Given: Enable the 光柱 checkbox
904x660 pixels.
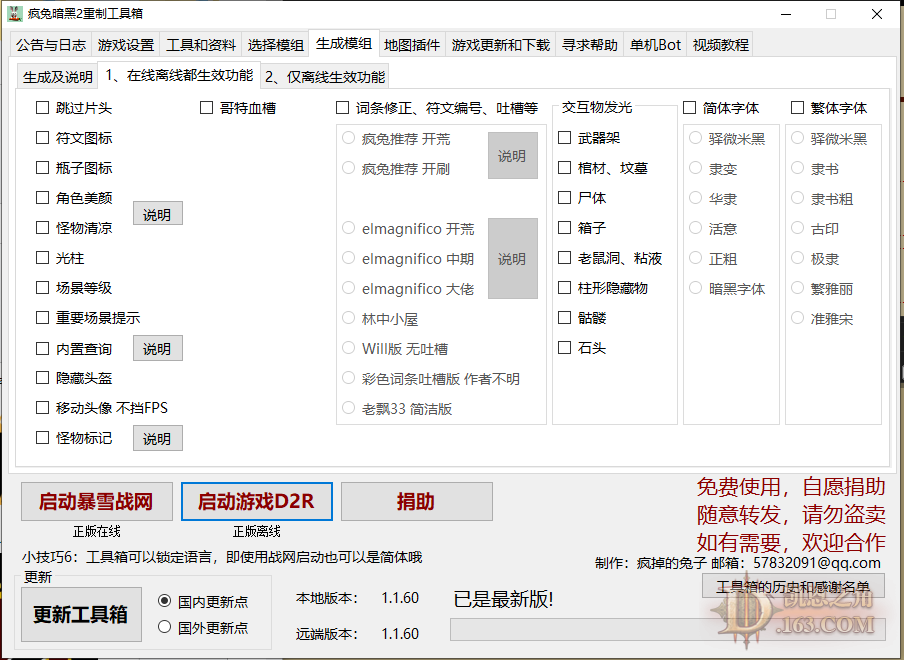Looking at the screenshot, I should [x=42, y=258].
